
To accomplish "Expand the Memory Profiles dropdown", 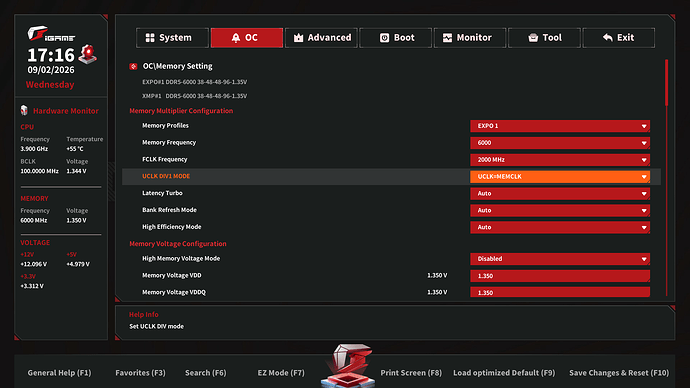I will tap(560, 126).
